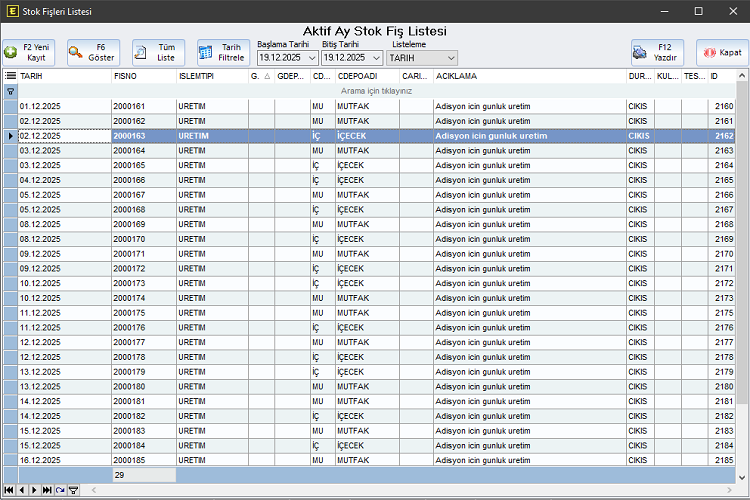Click the F2 Yeni Kayıt button
The image size is (750, 500).
[x=30, y=52]
